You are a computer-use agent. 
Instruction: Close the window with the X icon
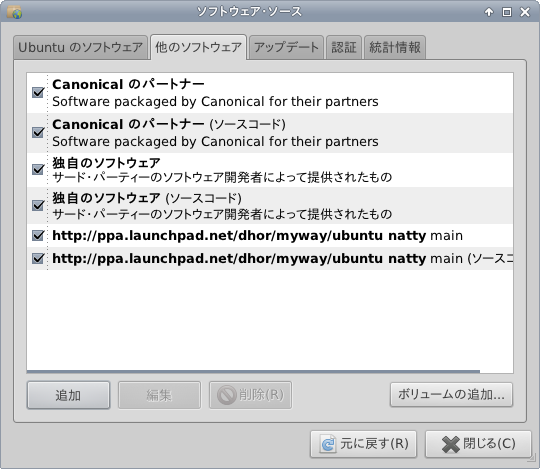tap(525, 12)
